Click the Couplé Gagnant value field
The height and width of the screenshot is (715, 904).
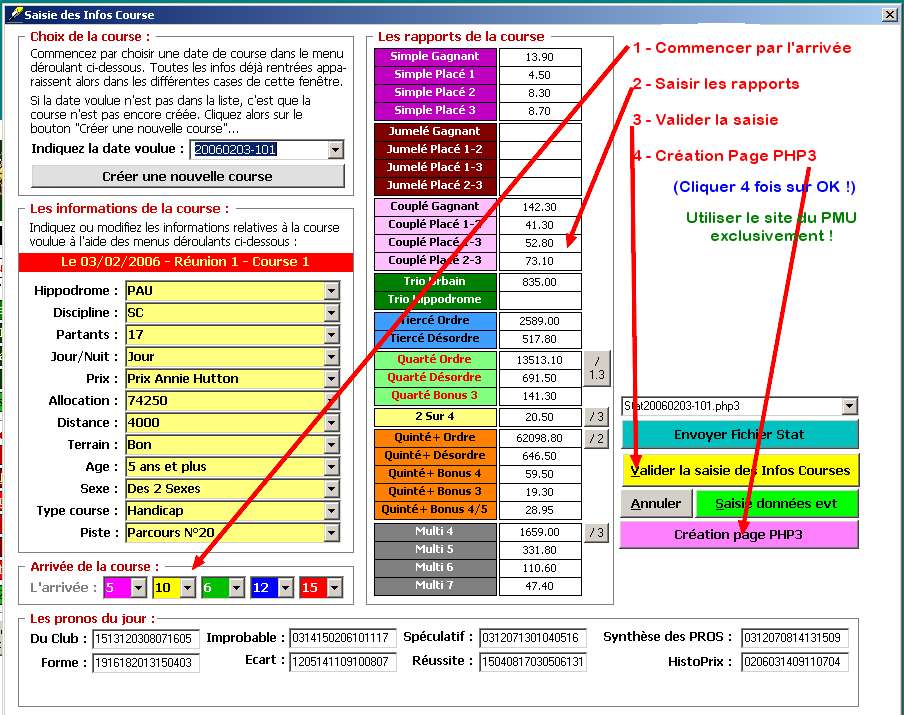[540, 207]
